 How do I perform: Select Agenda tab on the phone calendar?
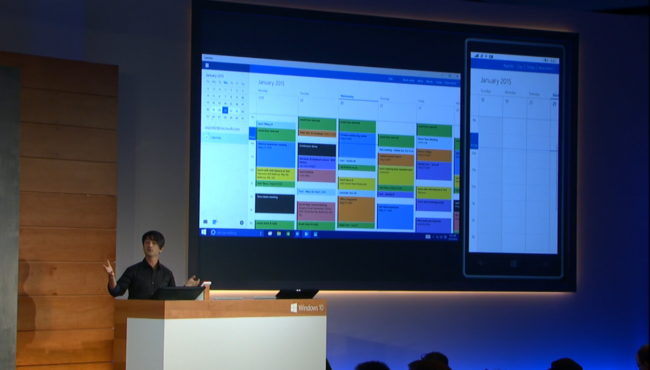click(508, 66)
